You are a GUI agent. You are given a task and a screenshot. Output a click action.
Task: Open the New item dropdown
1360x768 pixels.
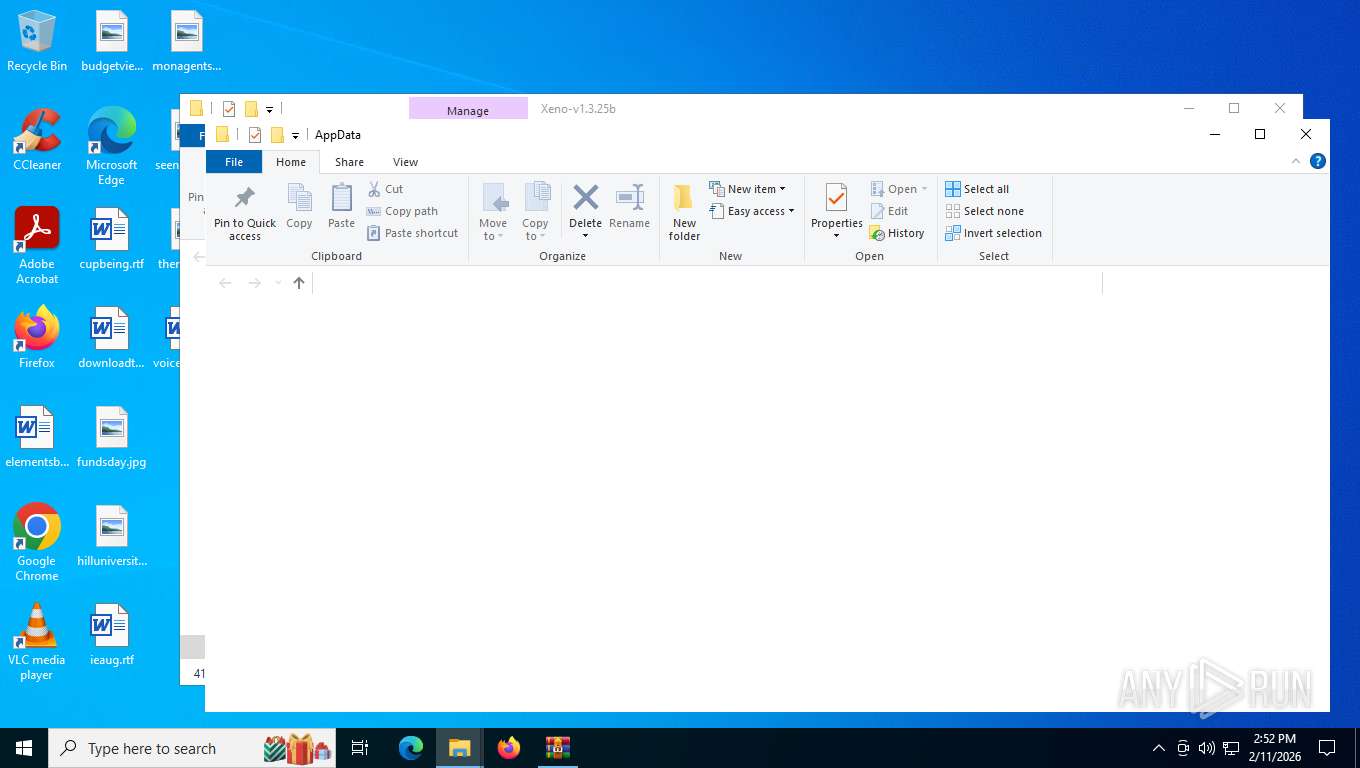pos(747,189)
